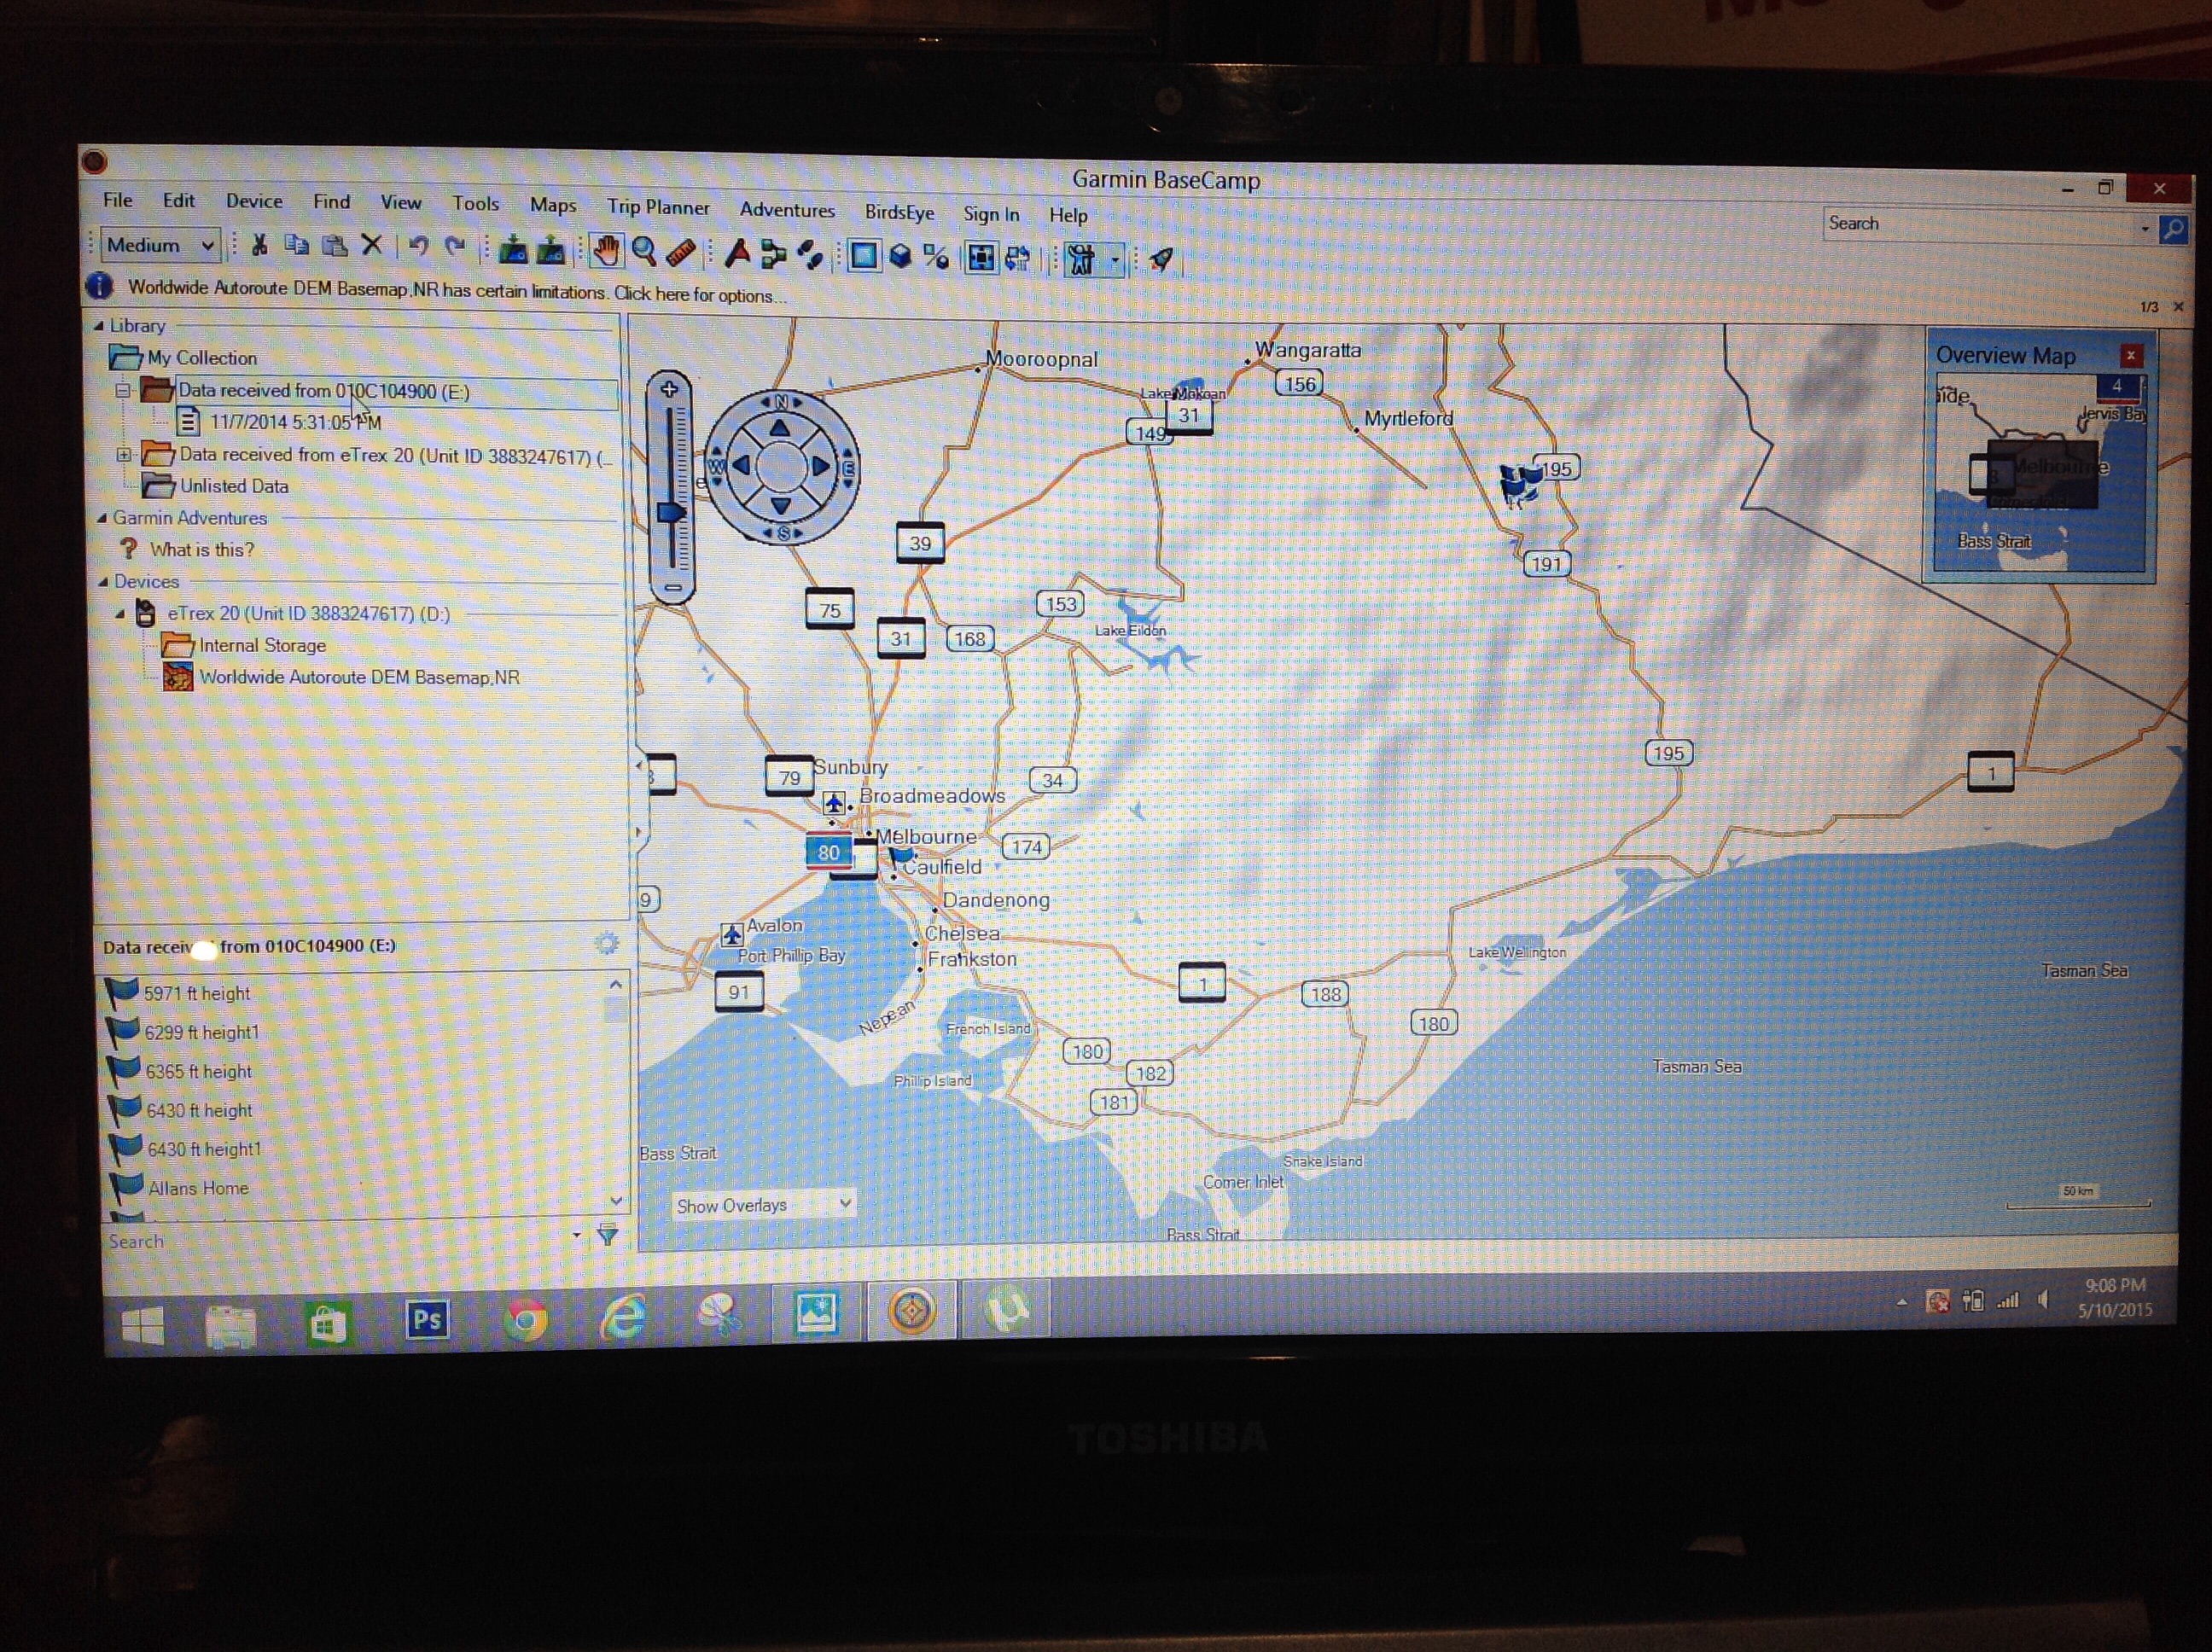Collapse the Garmin Adventures section
This screenshot has width=2212, height=1652.
[x=101, y=518]
